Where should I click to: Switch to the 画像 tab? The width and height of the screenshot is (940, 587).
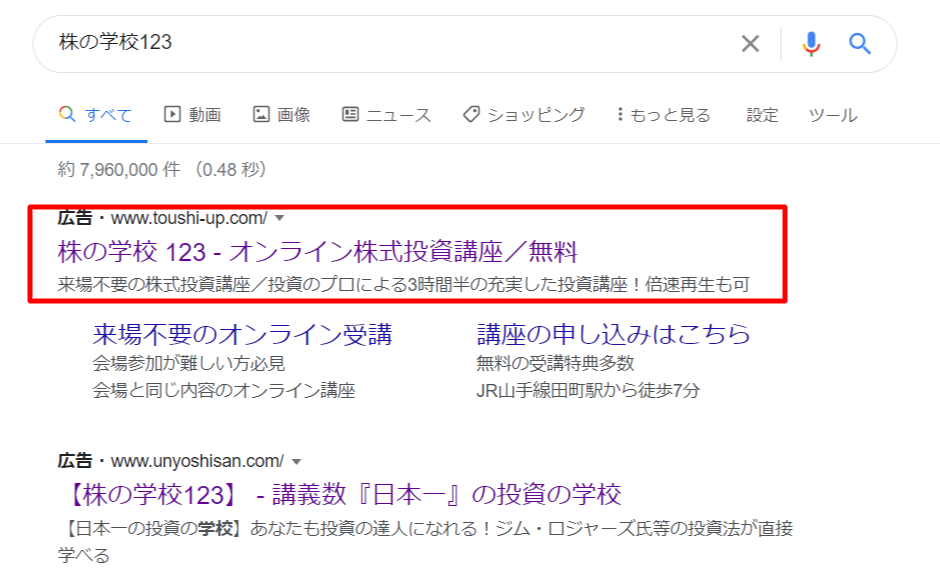click(281, 115)
